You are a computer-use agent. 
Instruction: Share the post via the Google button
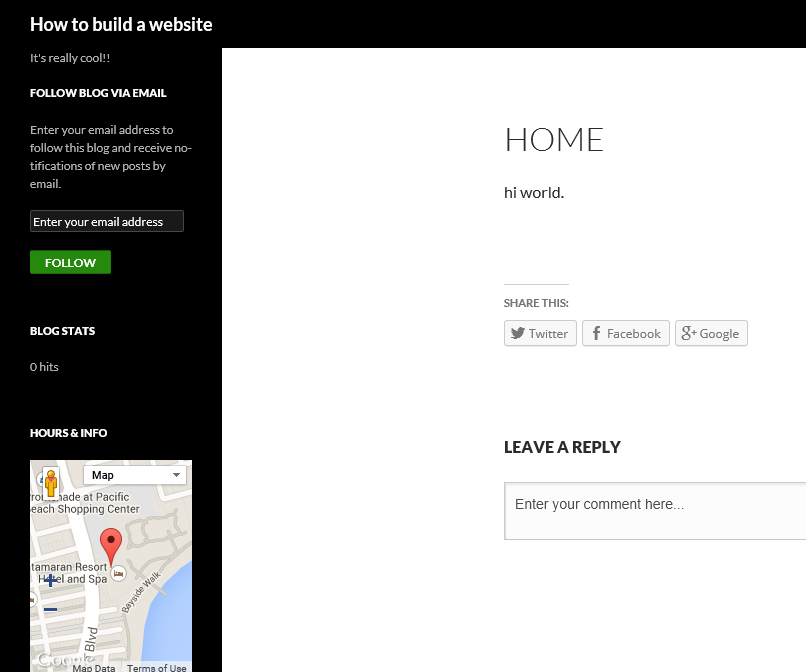(x=711, y=333)
